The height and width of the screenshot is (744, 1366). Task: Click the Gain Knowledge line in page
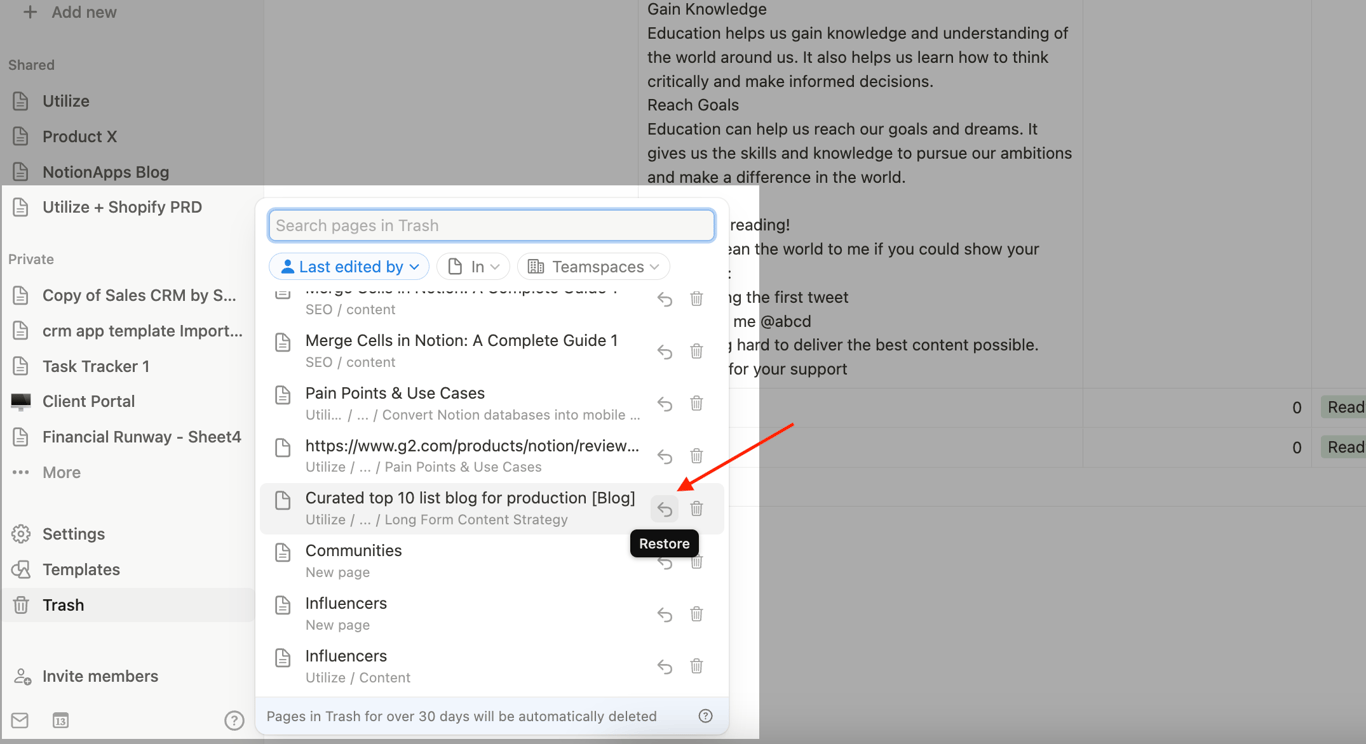[707, 10]
